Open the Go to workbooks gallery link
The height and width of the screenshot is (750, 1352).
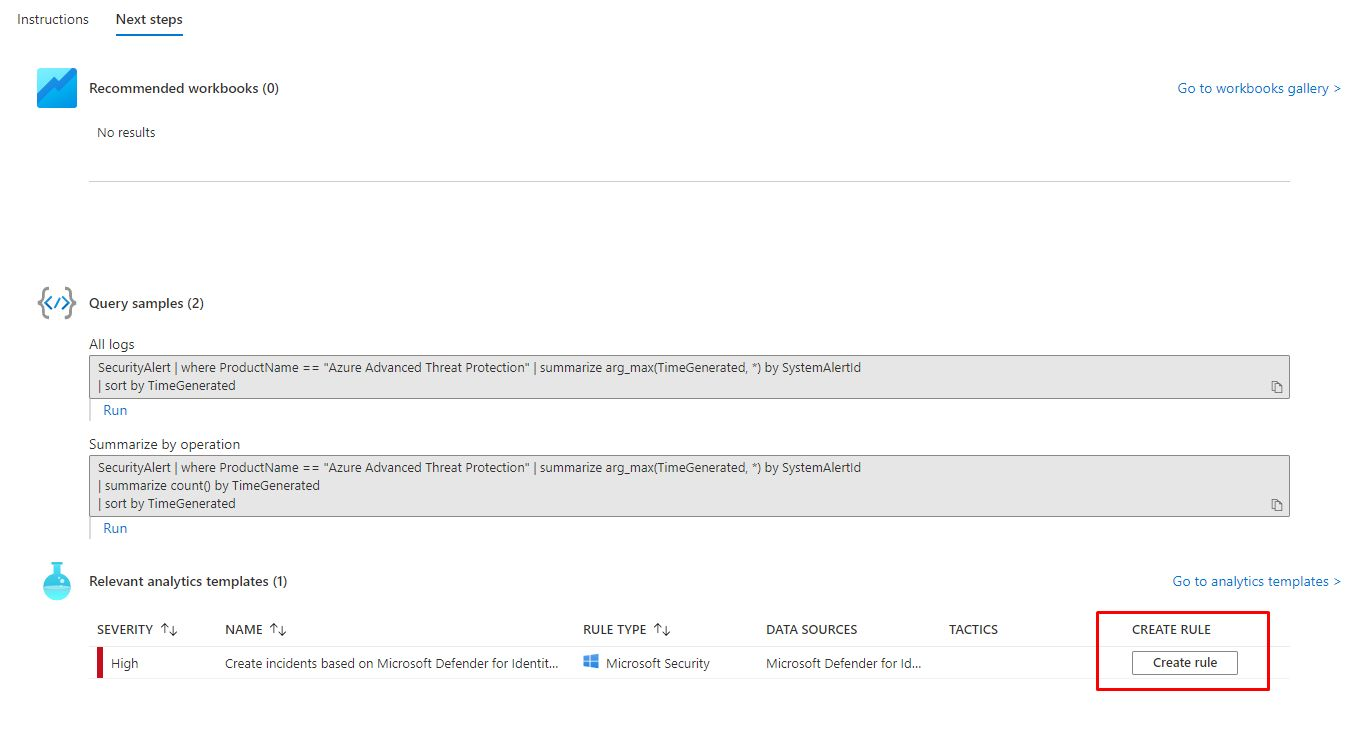click(1259, 88)
